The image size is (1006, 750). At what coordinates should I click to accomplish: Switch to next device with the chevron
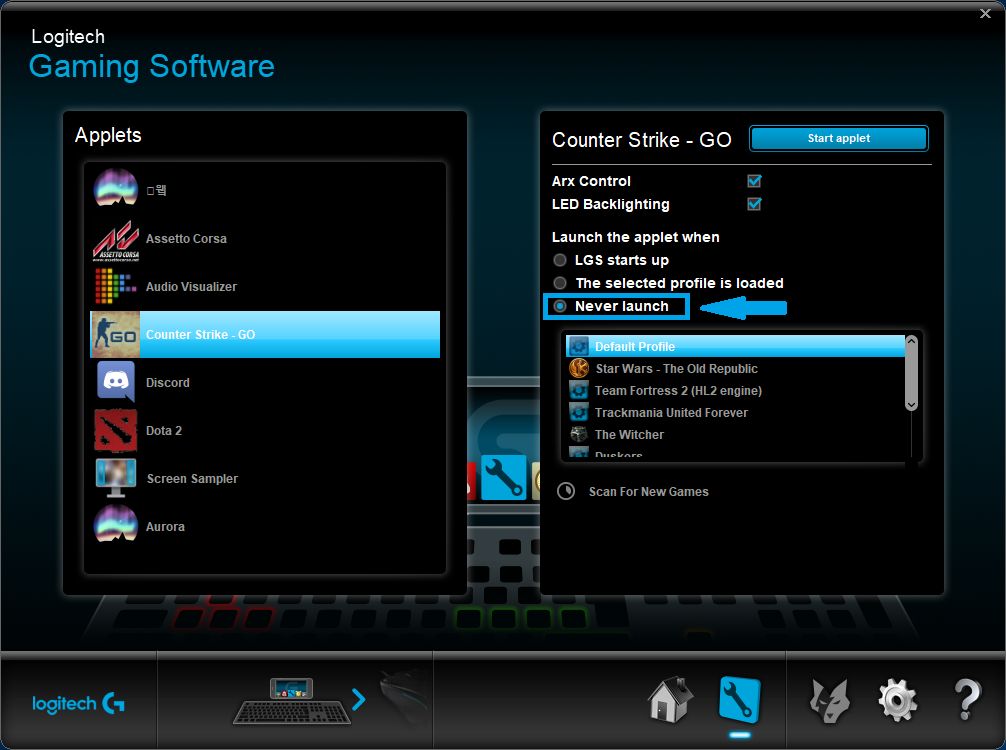point(359,699)
